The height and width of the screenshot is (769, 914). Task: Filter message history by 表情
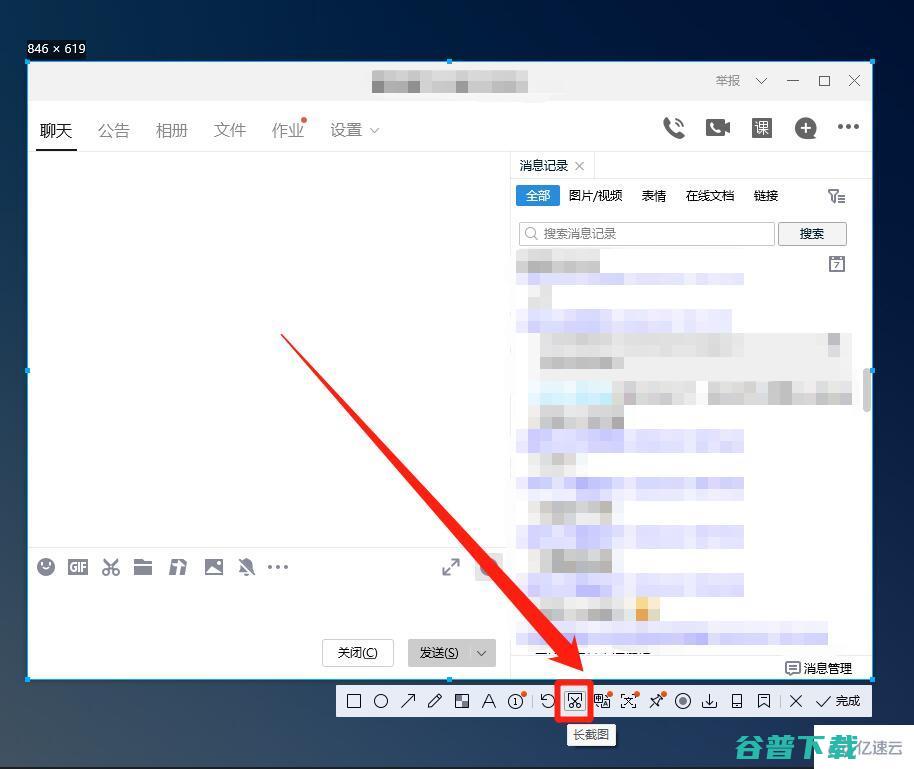(653, 195)
